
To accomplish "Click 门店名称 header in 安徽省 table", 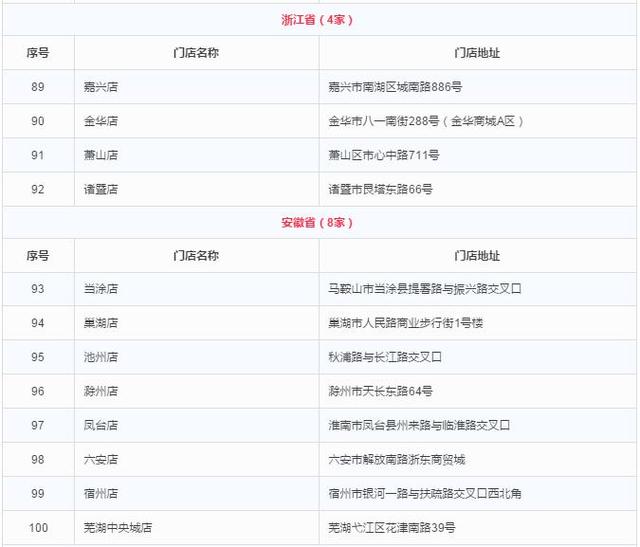I will click(196, 256).
